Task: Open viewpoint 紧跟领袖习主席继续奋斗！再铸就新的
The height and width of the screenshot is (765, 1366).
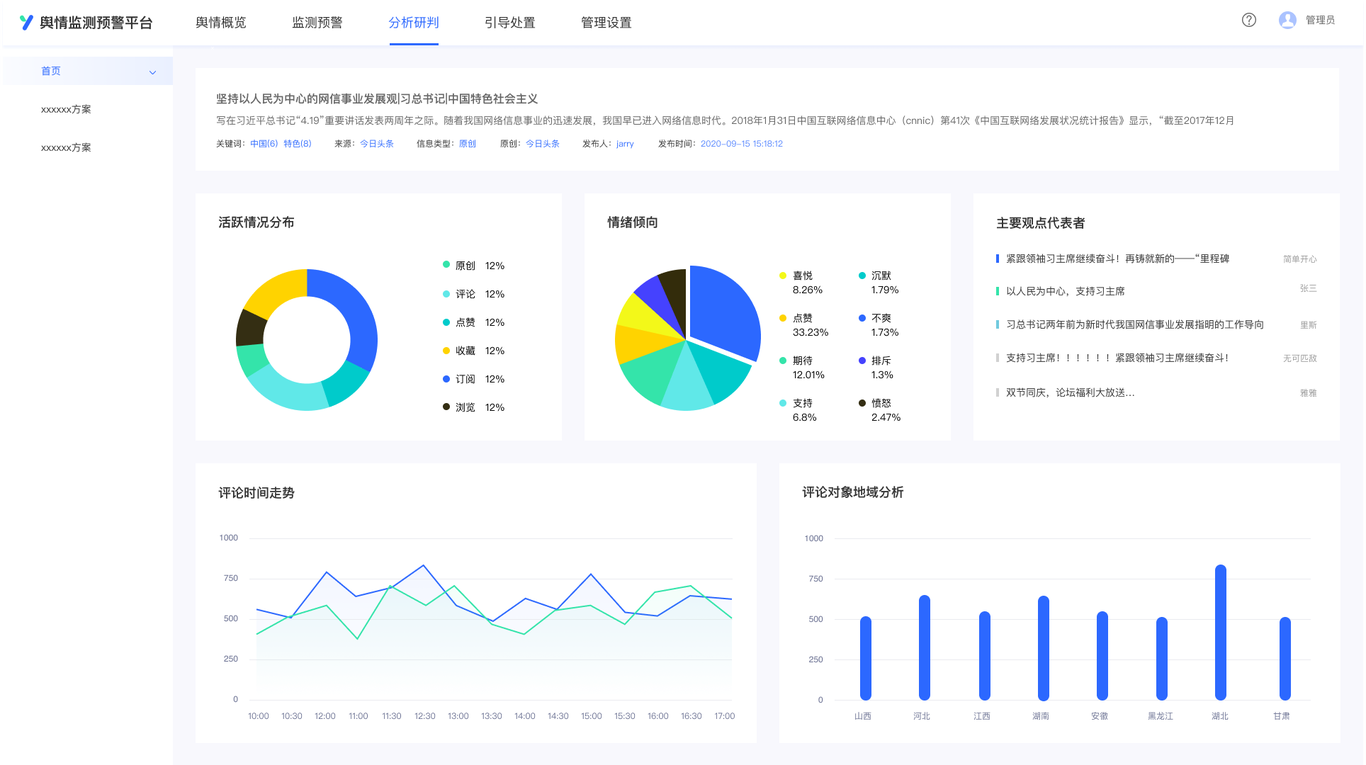Action: 1117,259
